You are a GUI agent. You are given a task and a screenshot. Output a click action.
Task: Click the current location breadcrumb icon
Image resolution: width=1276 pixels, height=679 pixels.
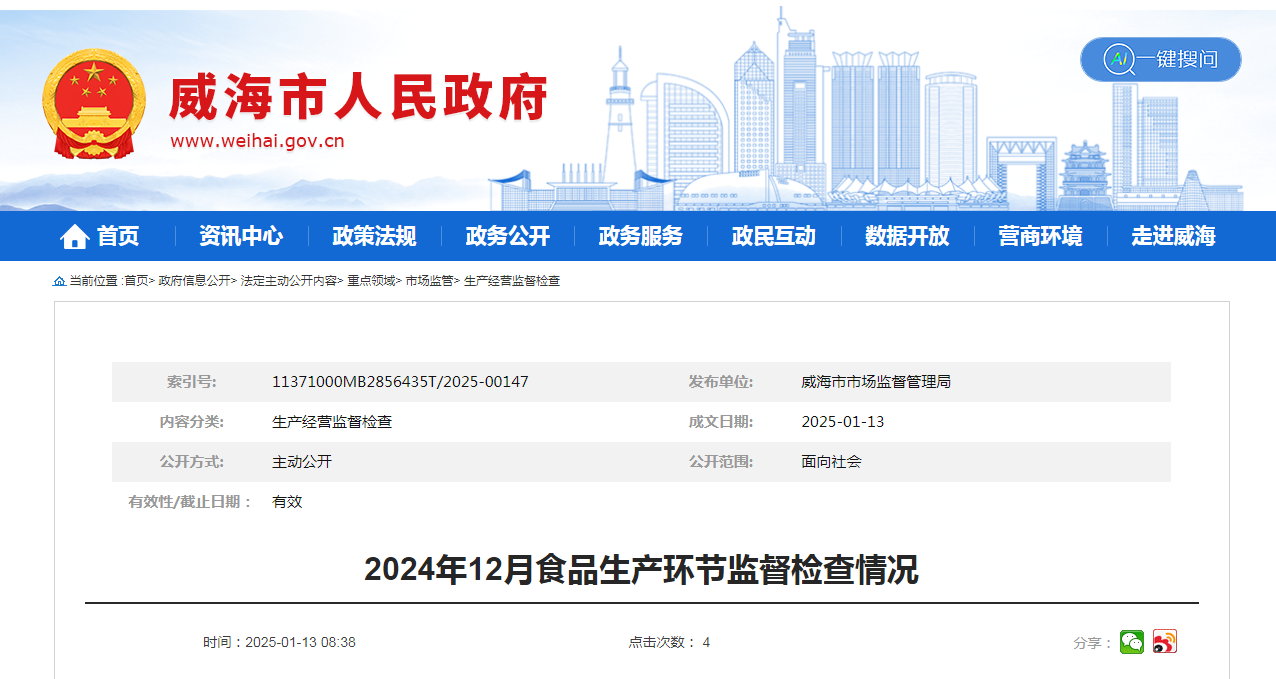click(x=59, y=282)
